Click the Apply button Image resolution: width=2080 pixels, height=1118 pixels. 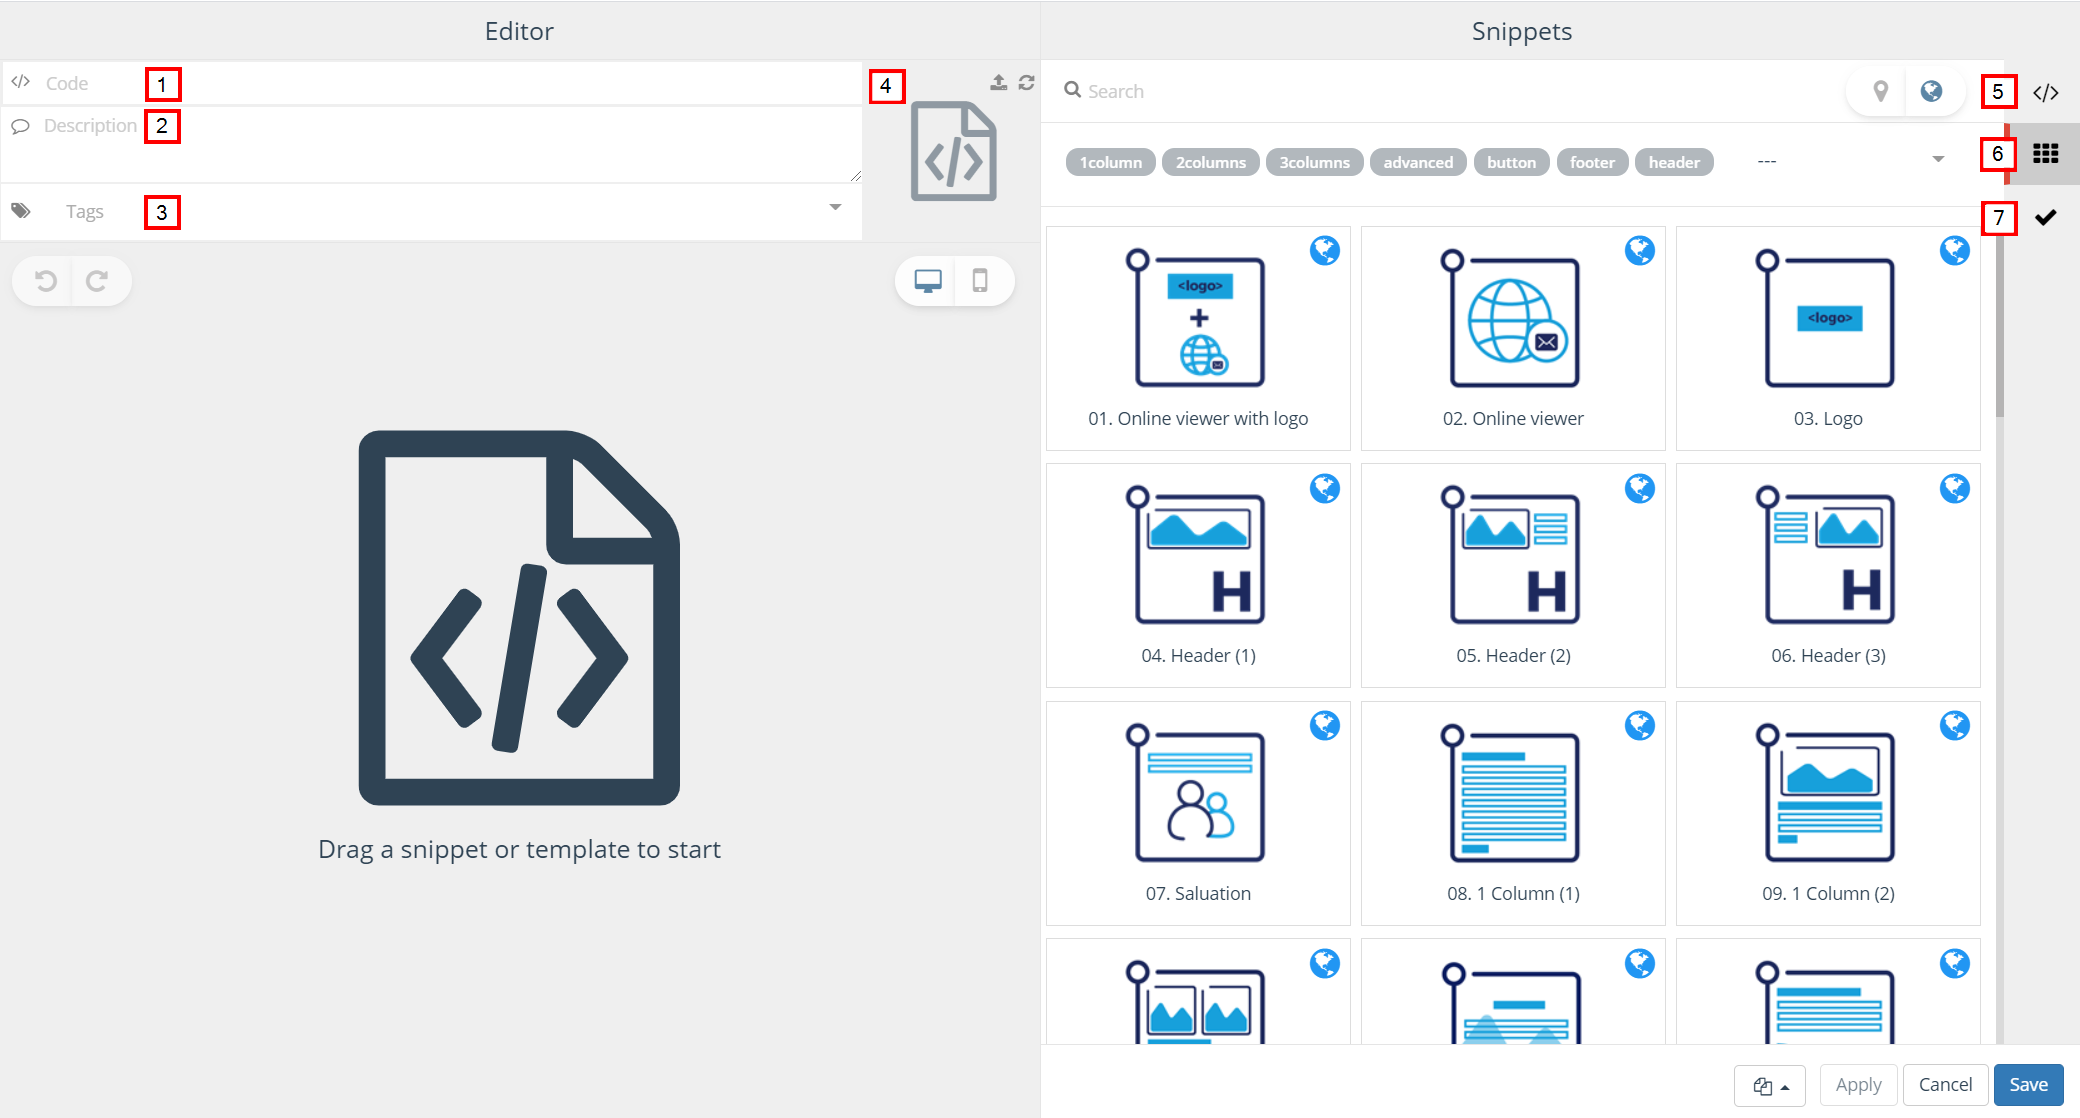click(1858, 1085)
